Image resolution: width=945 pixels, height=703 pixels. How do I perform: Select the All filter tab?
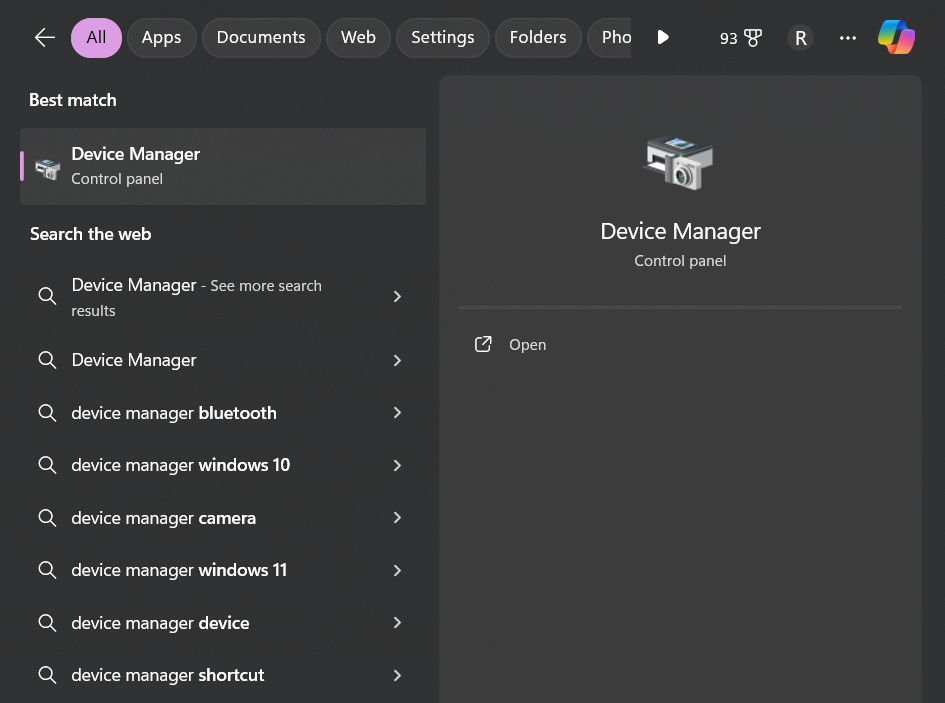[96, 38]
